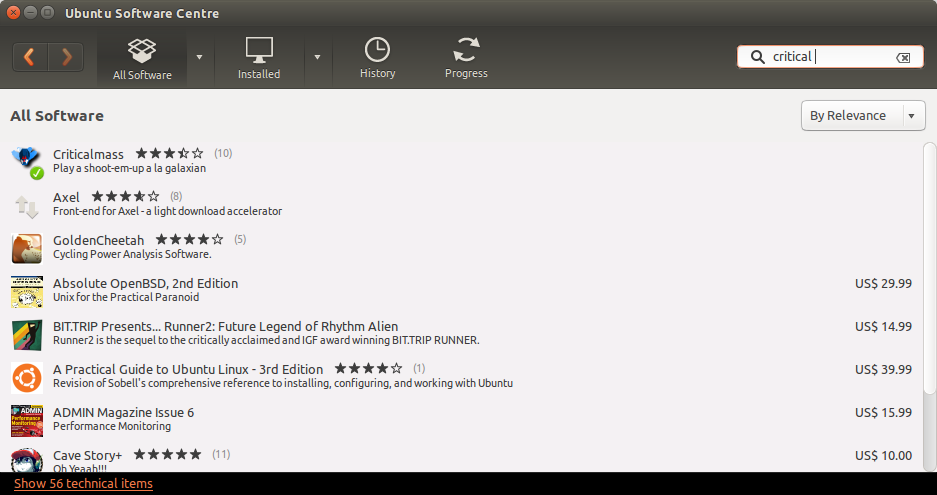
Task: Click the US$ 29.99 price
Action: click(883, 283)
